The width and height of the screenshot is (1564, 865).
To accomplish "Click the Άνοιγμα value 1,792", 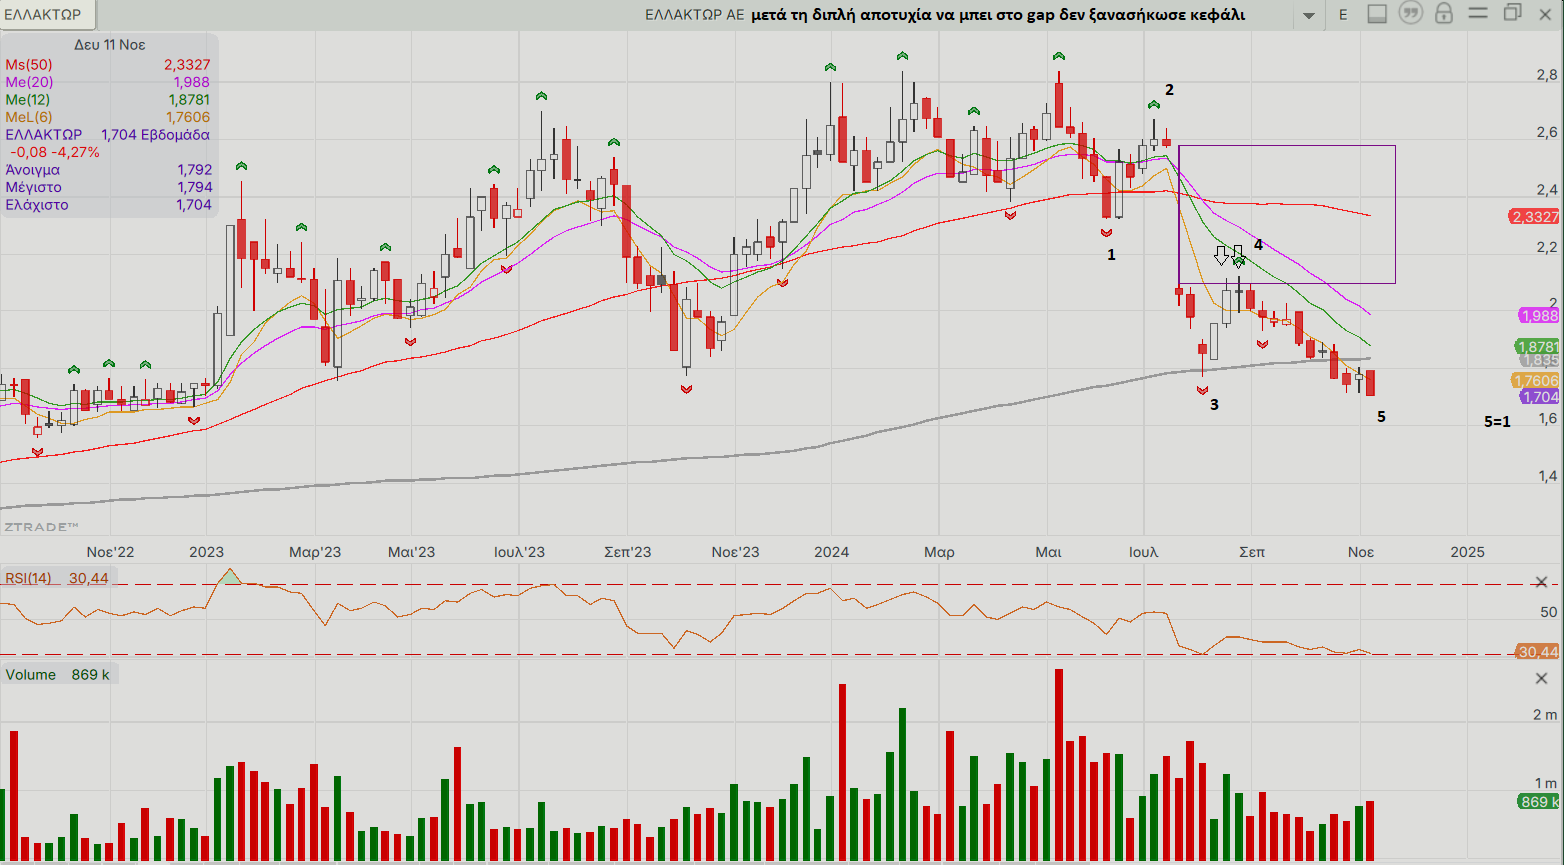I will [x=195, y=170].
